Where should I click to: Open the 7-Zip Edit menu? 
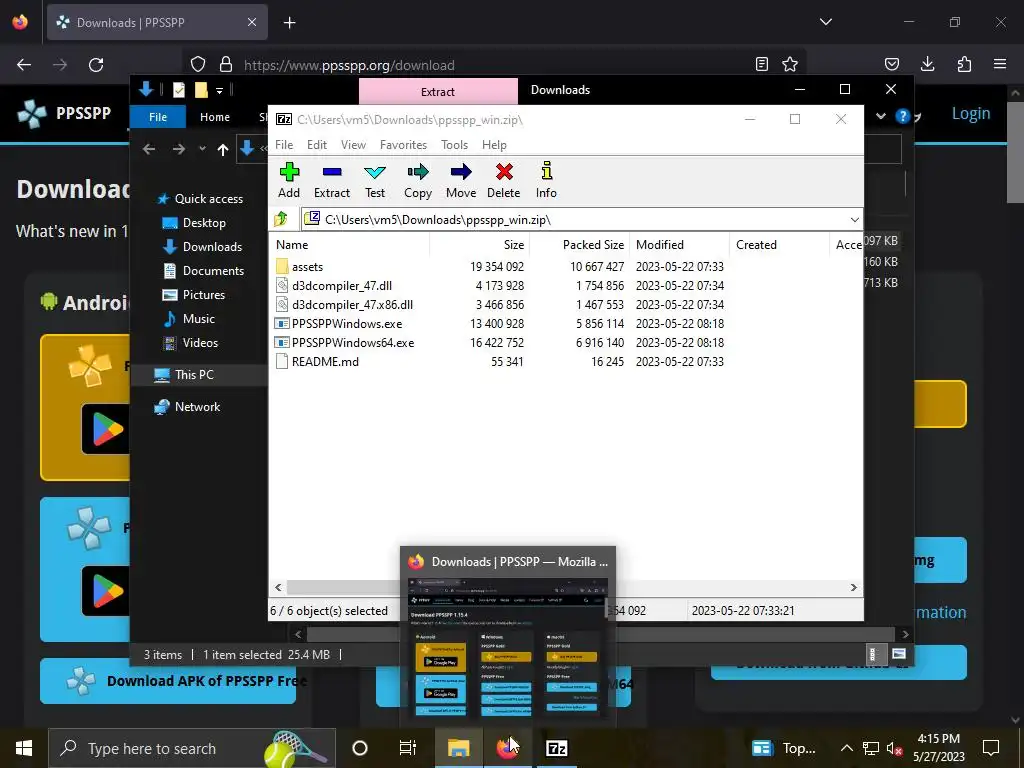pos(317,145)
